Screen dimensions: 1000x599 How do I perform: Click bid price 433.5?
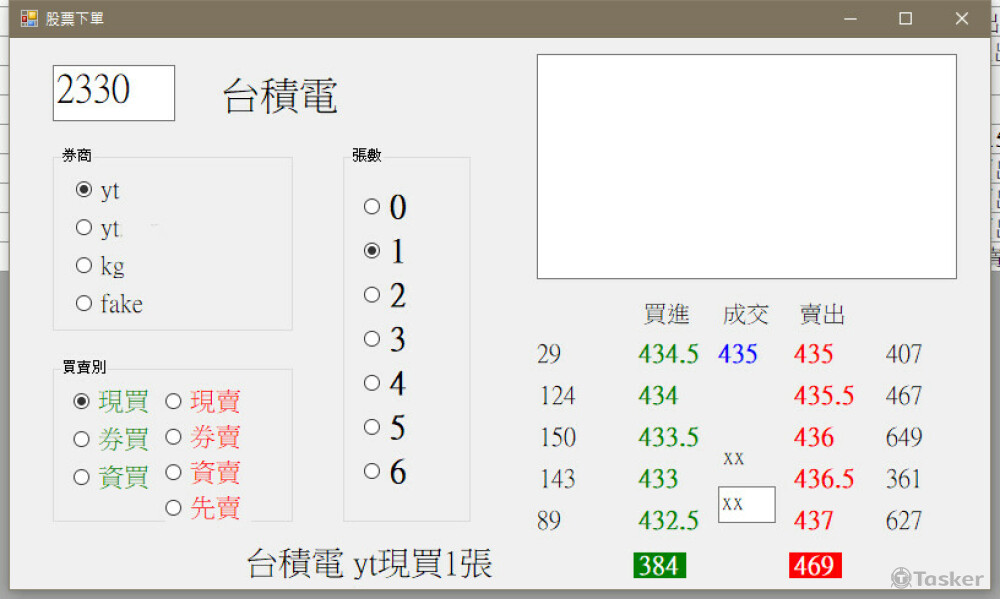(668, 437)
